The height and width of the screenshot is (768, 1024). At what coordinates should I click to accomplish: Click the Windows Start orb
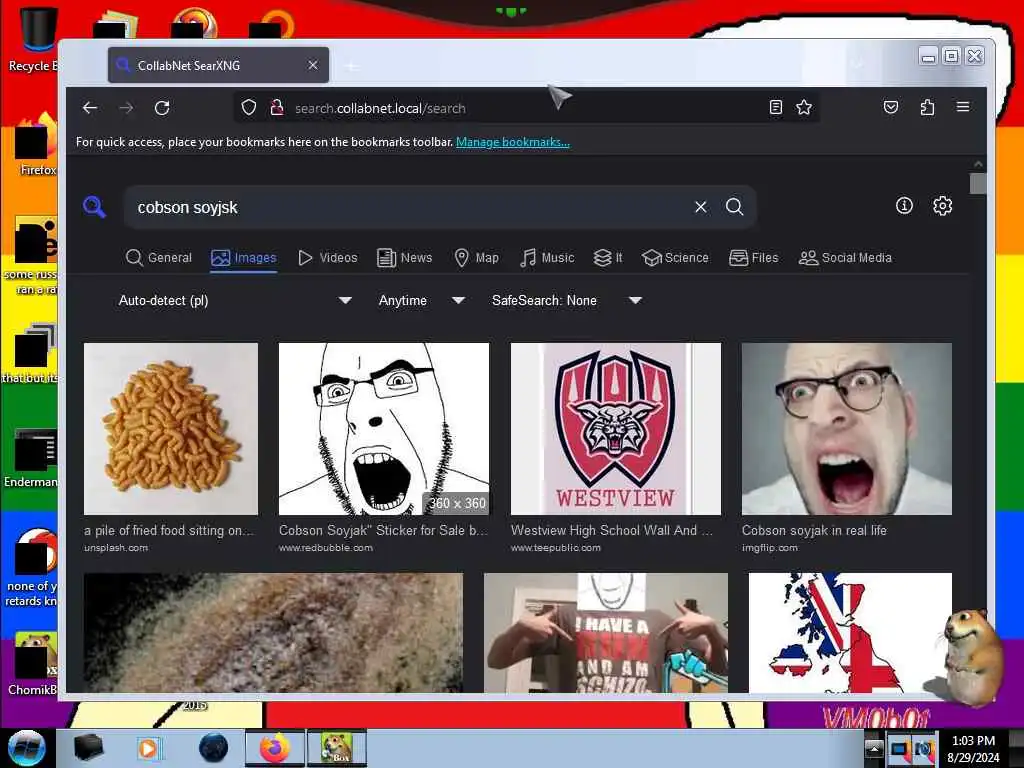27,748
